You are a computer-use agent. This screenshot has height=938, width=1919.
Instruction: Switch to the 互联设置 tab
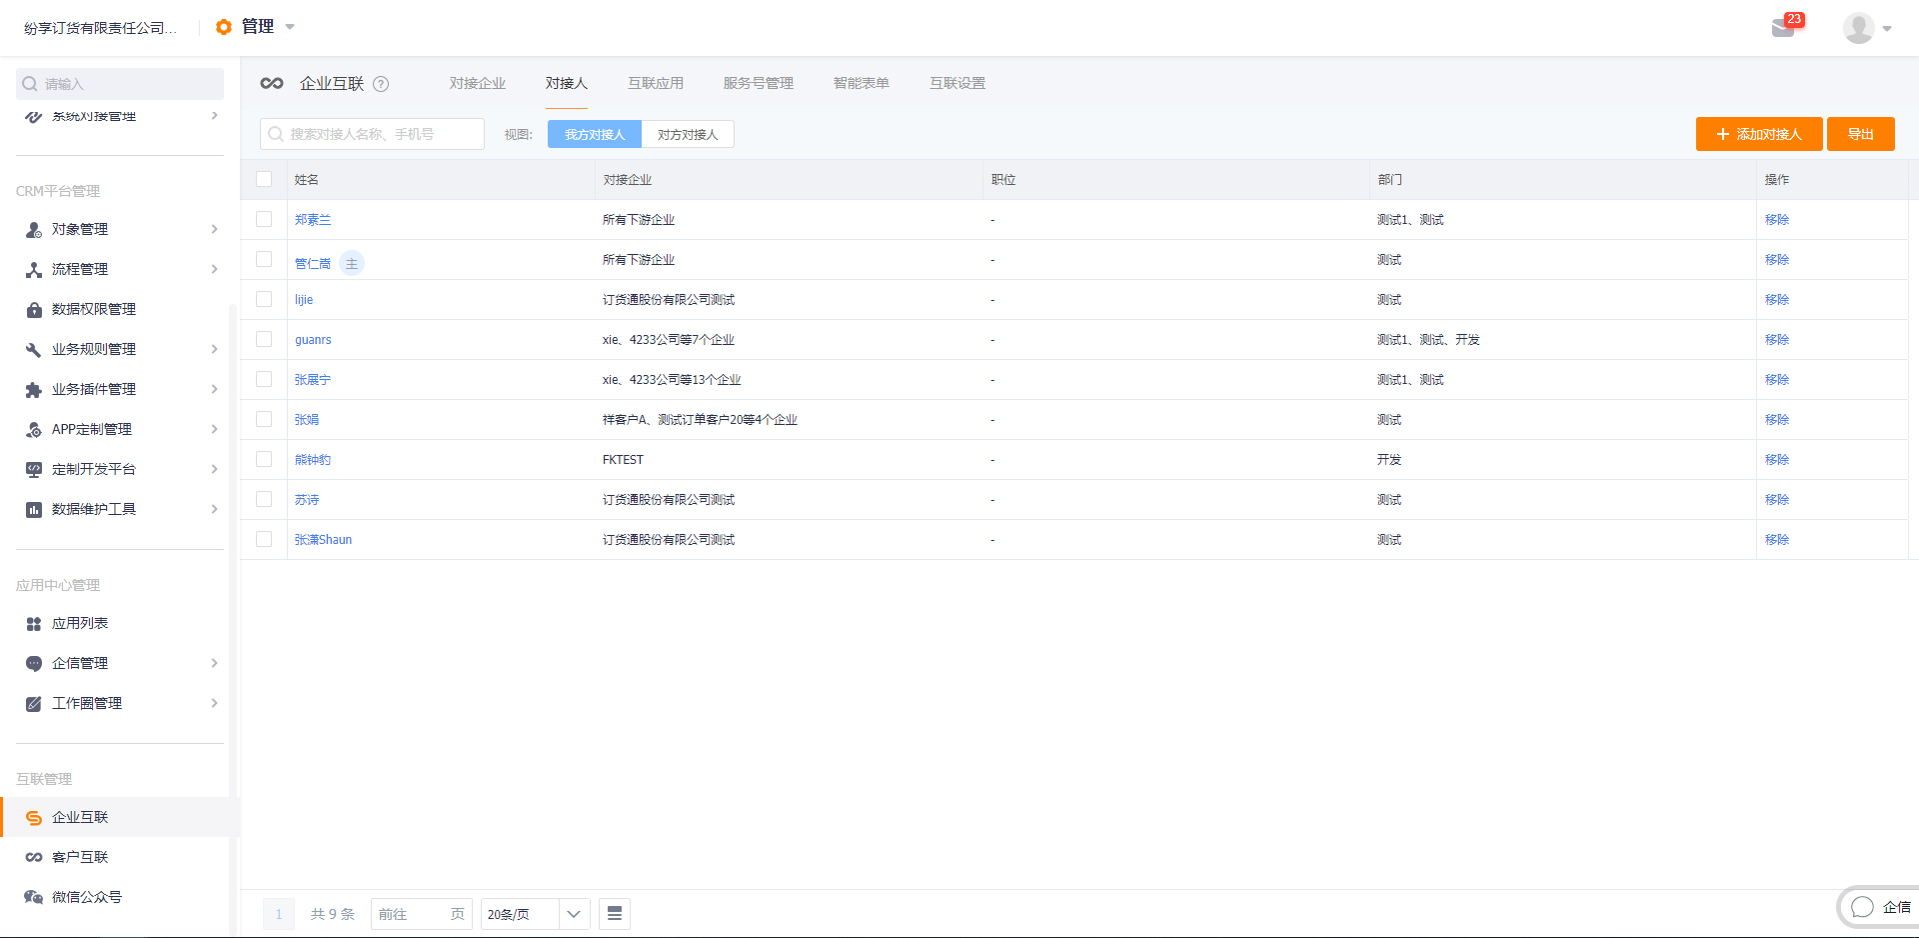tap(957, 83)
